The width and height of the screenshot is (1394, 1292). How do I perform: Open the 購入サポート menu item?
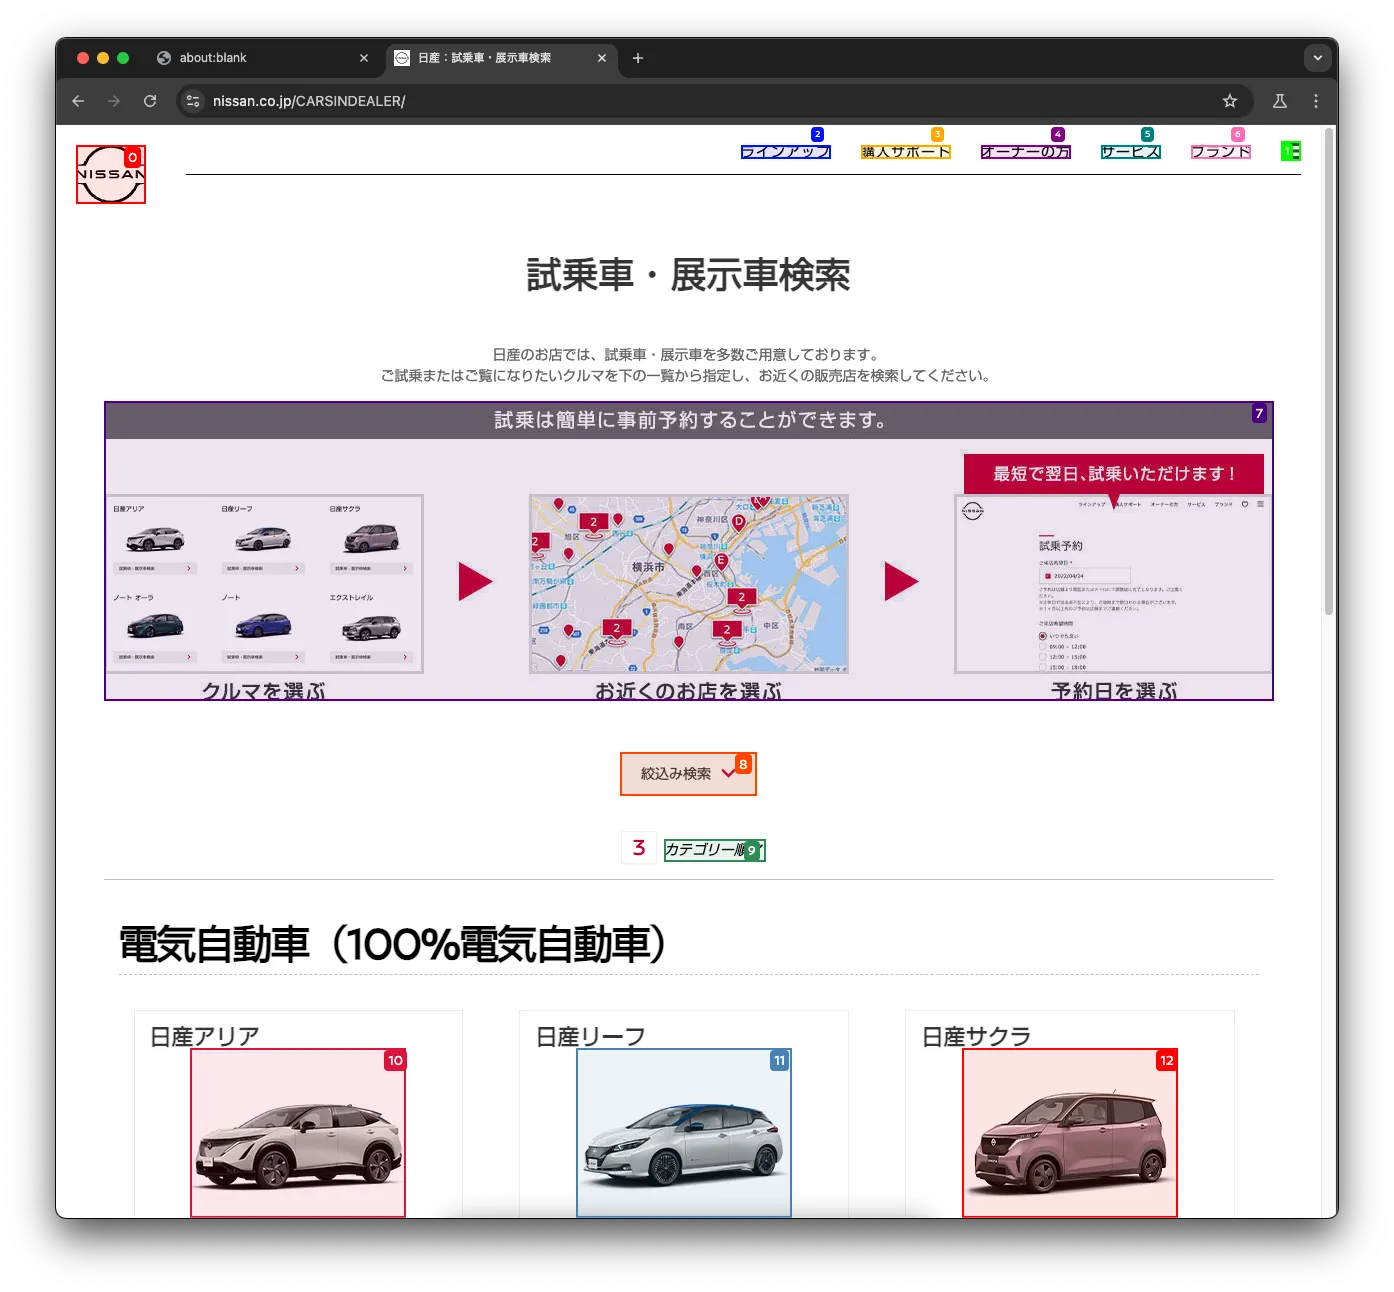[x=905, y=152]
